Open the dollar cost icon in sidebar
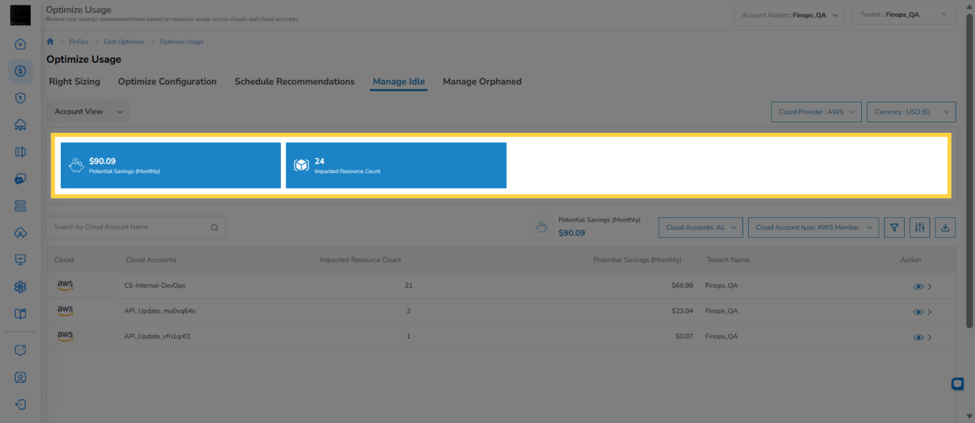The height and width of the screenshot is (423, 975). pos(20,71)
